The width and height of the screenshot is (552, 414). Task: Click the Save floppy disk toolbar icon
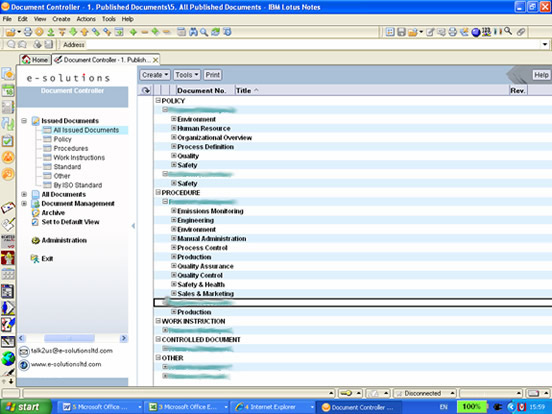[401, 32]
